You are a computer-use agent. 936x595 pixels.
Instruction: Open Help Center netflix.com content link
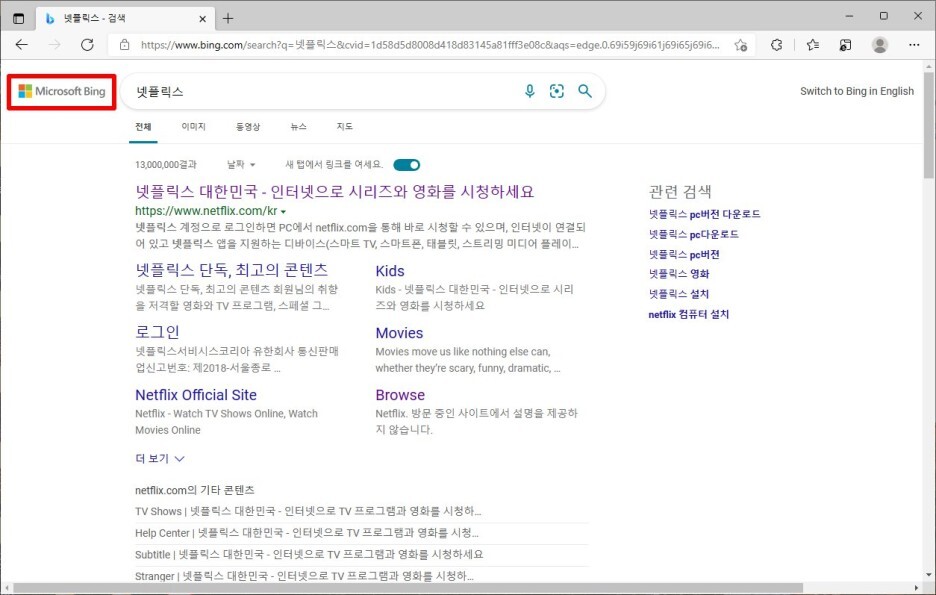pos(307,532)
